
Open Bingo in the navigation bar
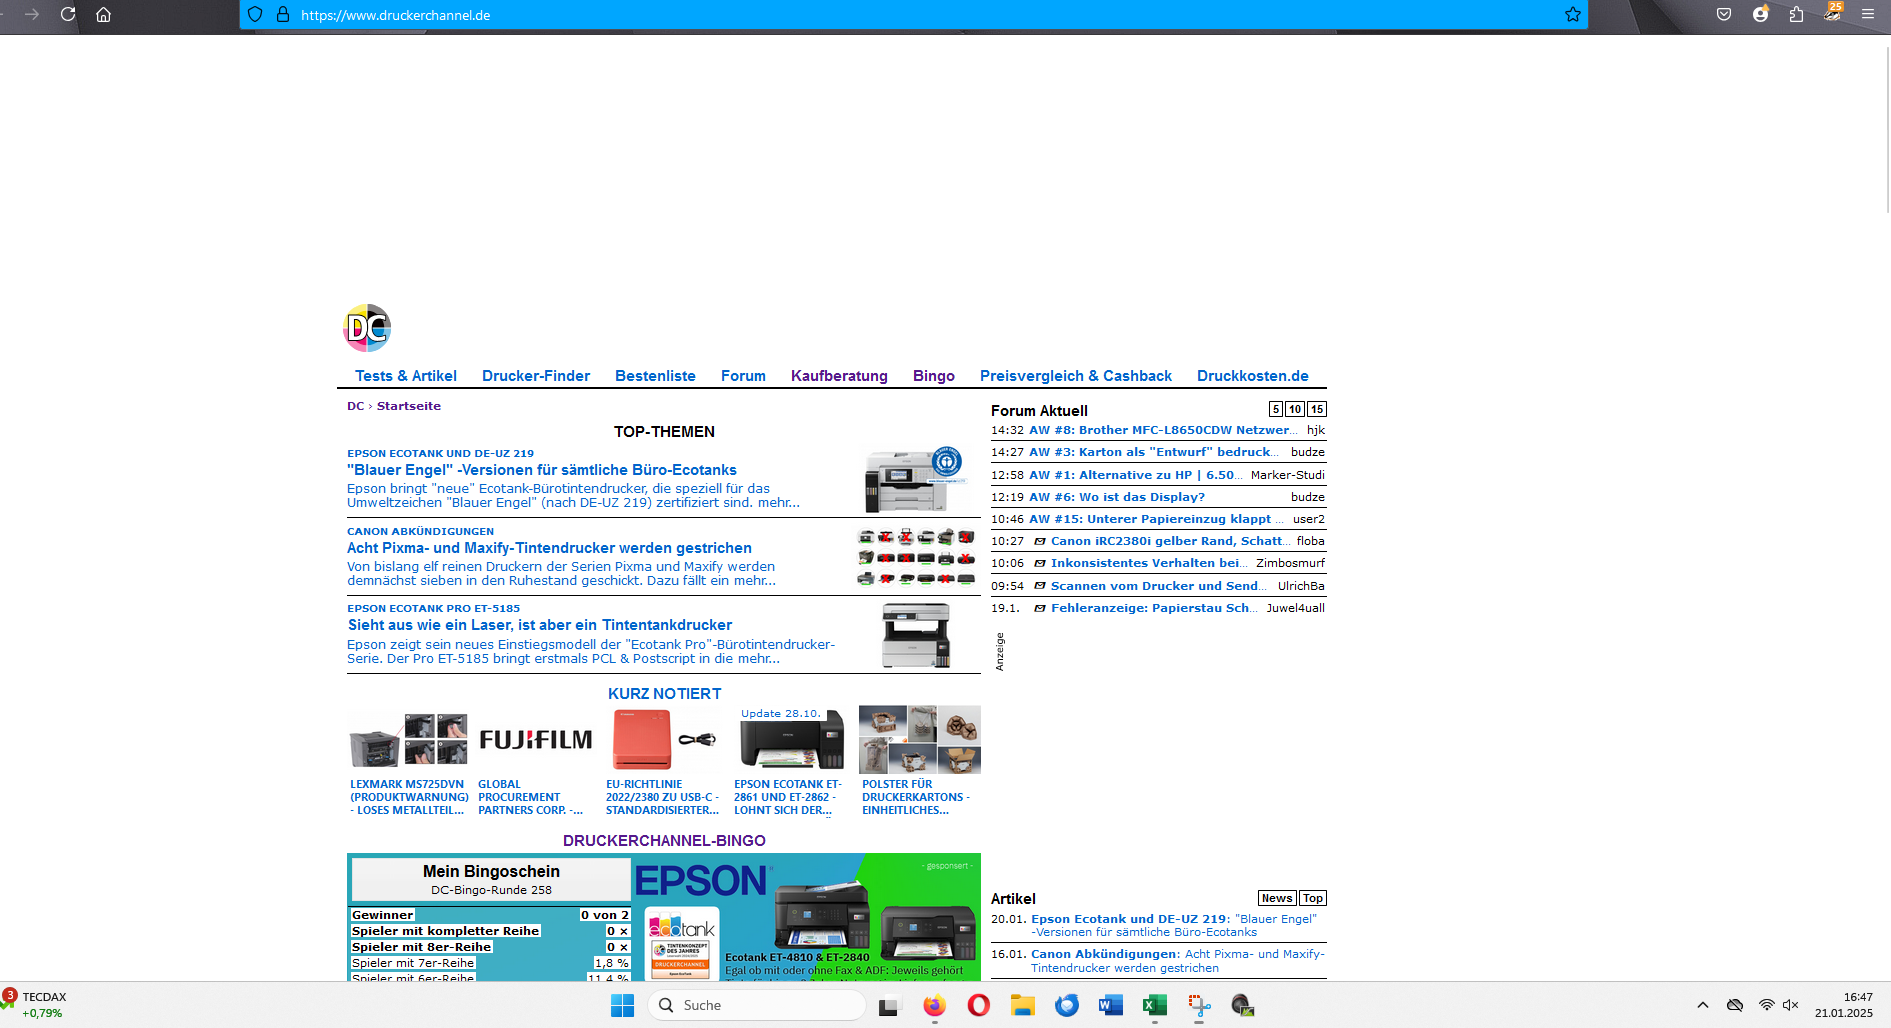pyautogui.click(x=934, y=376)
